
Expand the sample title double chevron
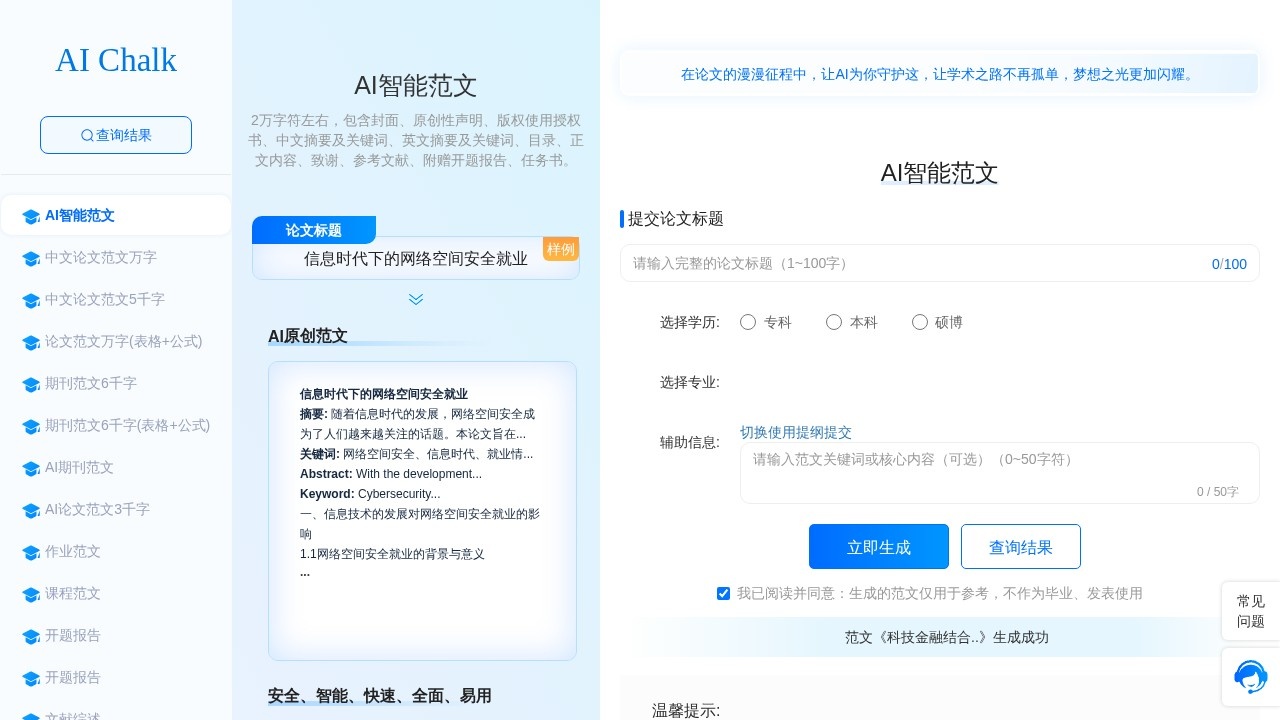tap(416, 299)
